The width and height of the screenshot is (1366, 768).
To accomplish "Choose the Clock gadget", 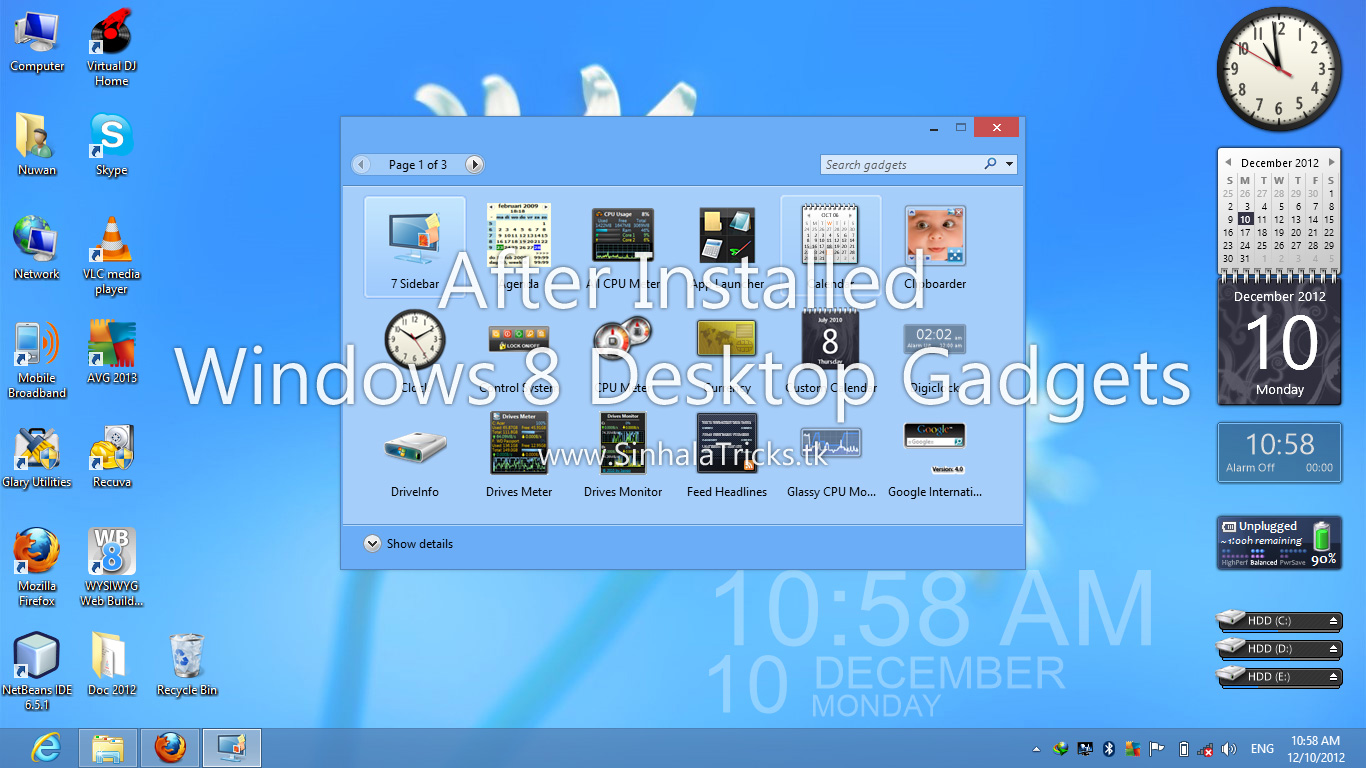I will click(x=414, y=340).
